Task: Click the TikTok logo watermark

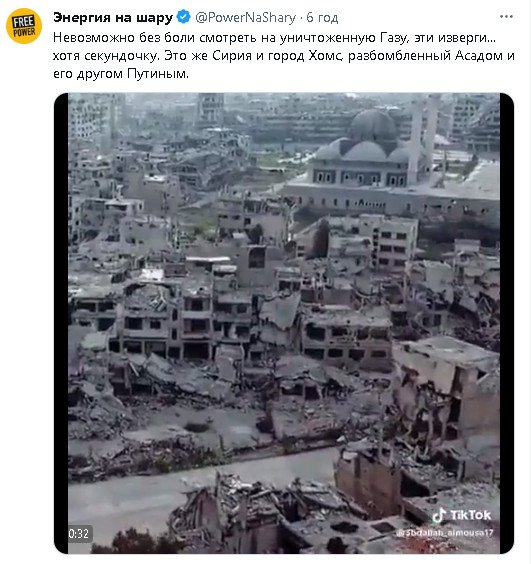Action: (x=439, y=515)
